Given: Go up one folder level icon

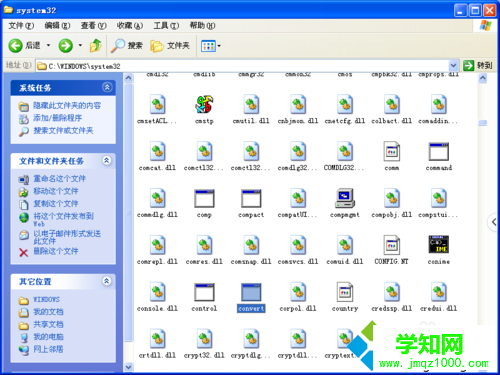Looking at the screenshot, I should tap(96, 45).
